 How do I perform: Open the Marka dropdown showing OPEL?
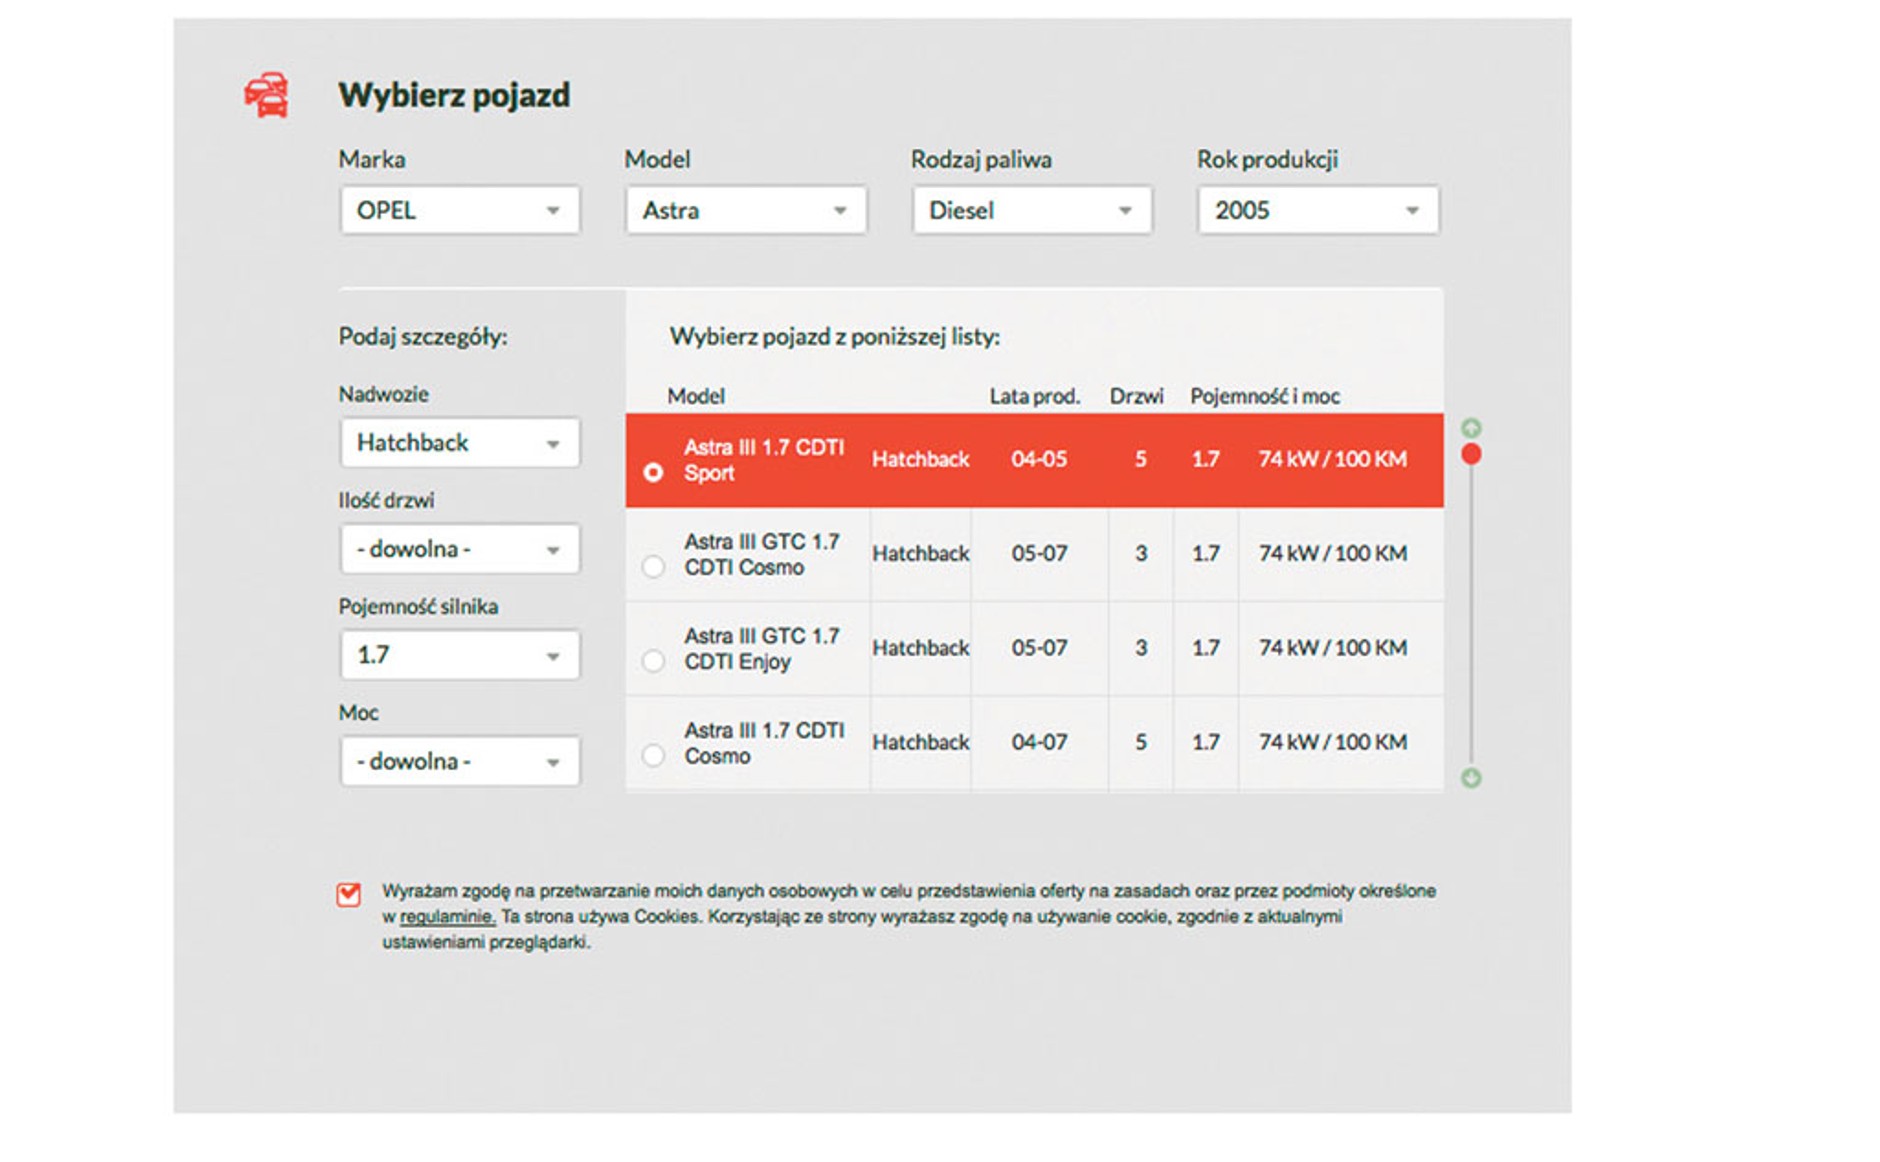coord(459,211)
